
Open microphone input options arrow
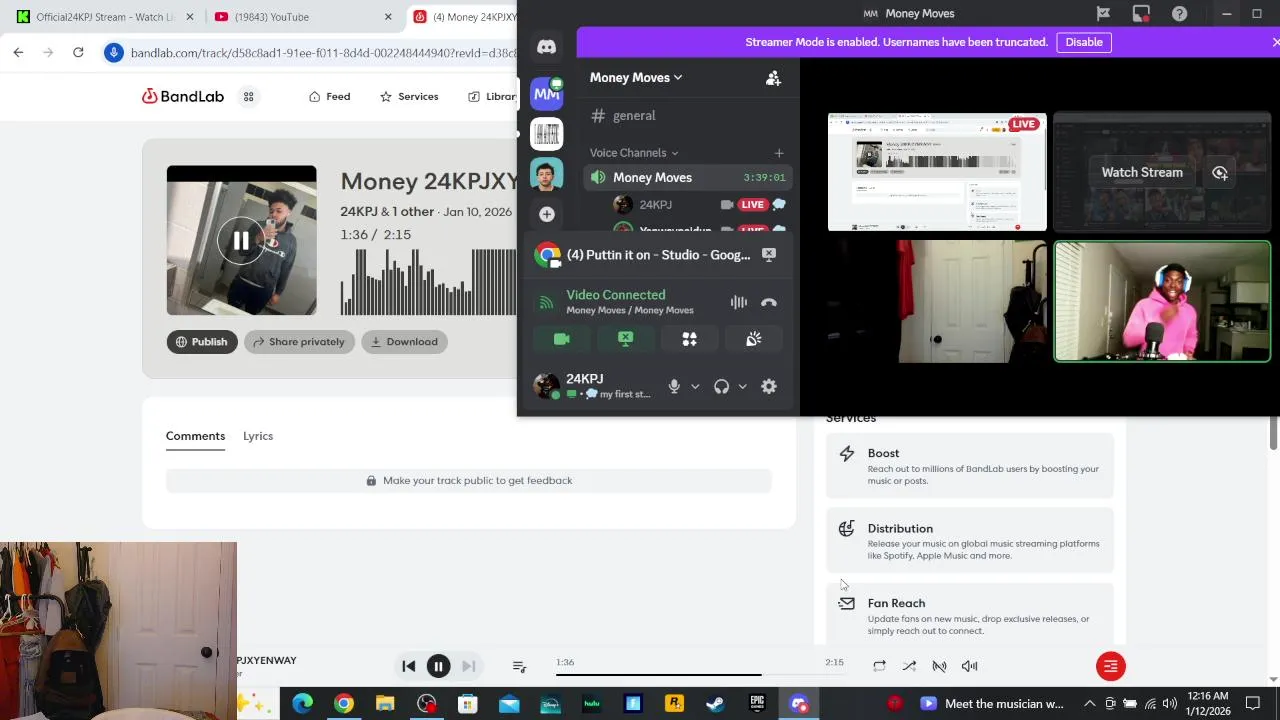[695, 386]
